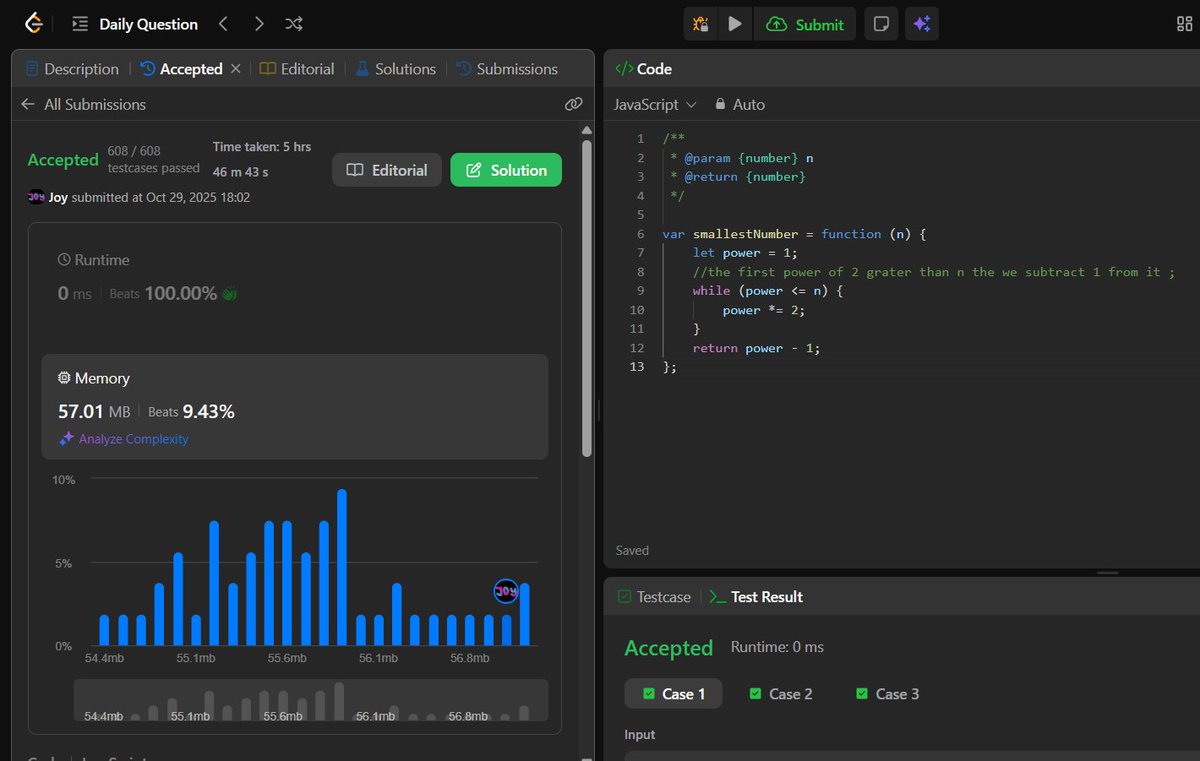
Task: Open the Solutions tab
Action: tap(394, 69)
